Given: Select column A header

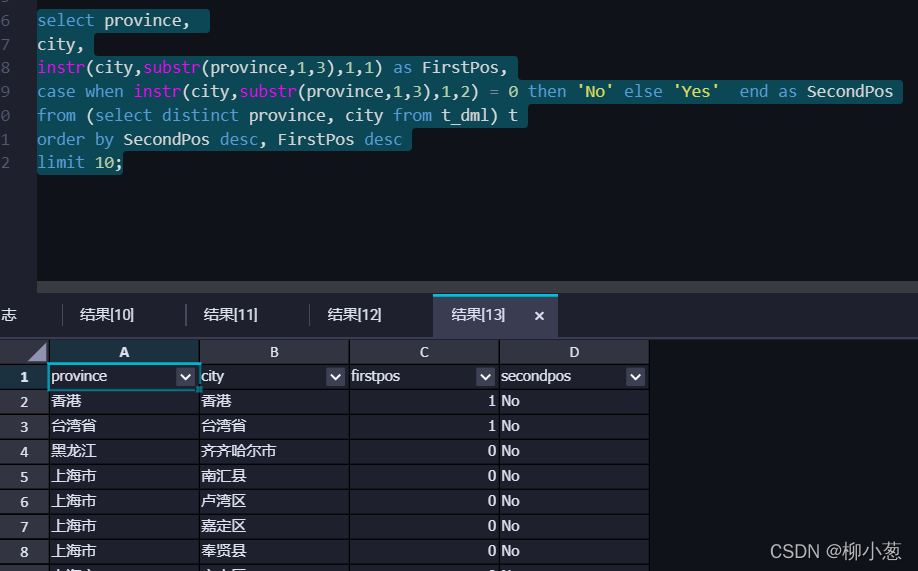Looking at the screenshot, I should [124, 352].
